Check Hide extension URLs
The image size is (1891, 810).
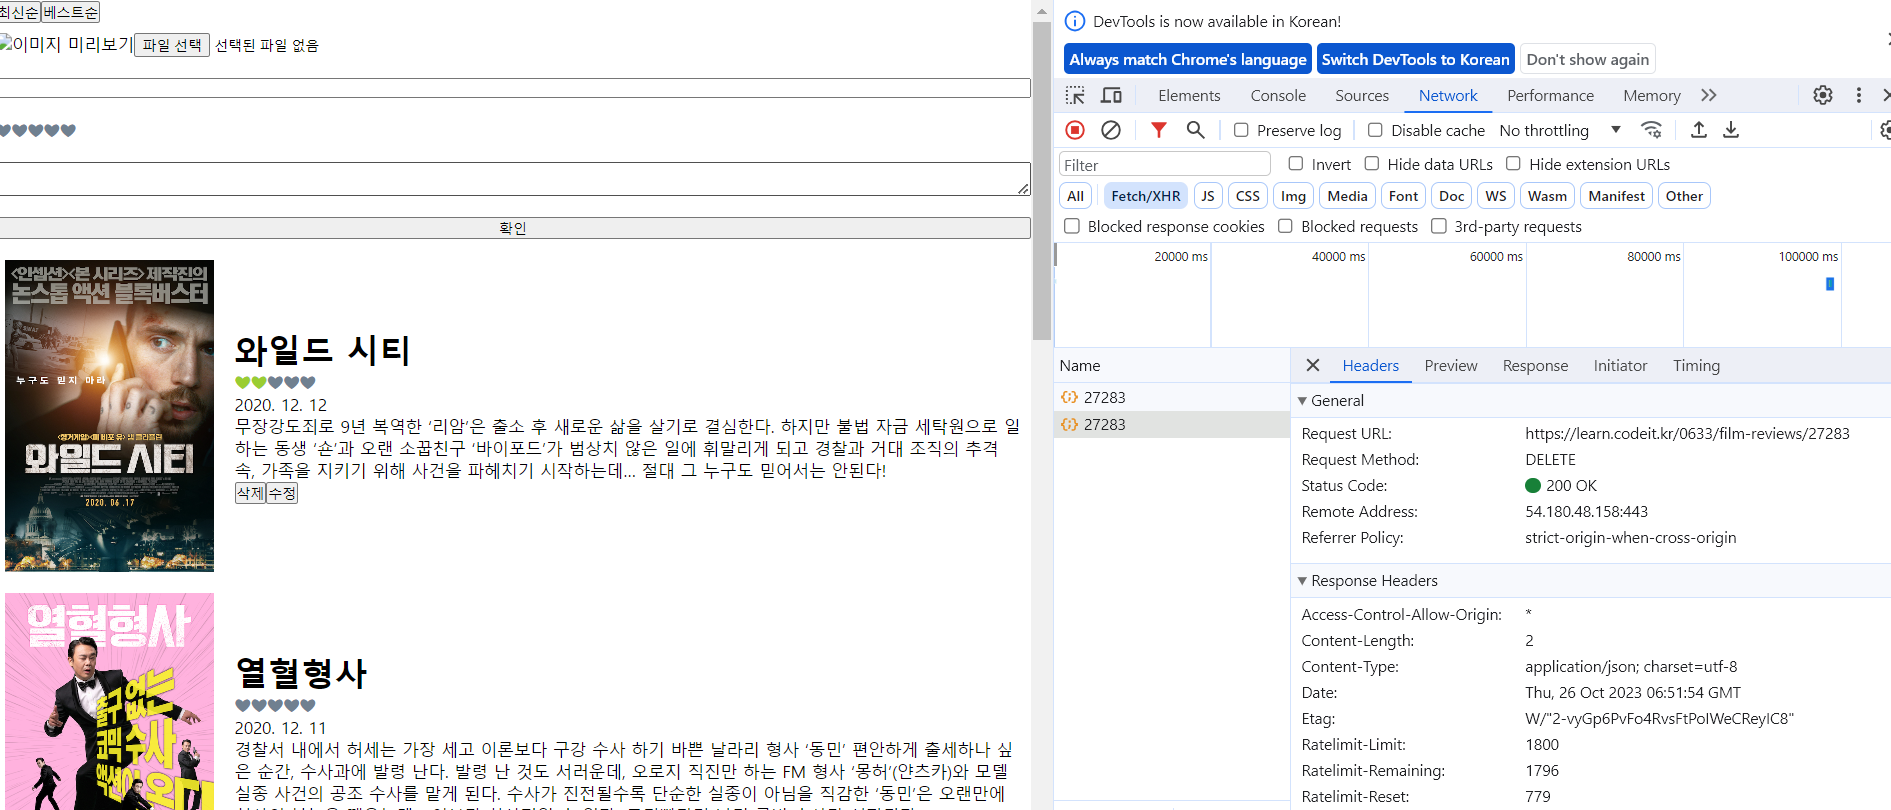point(1513,164)
